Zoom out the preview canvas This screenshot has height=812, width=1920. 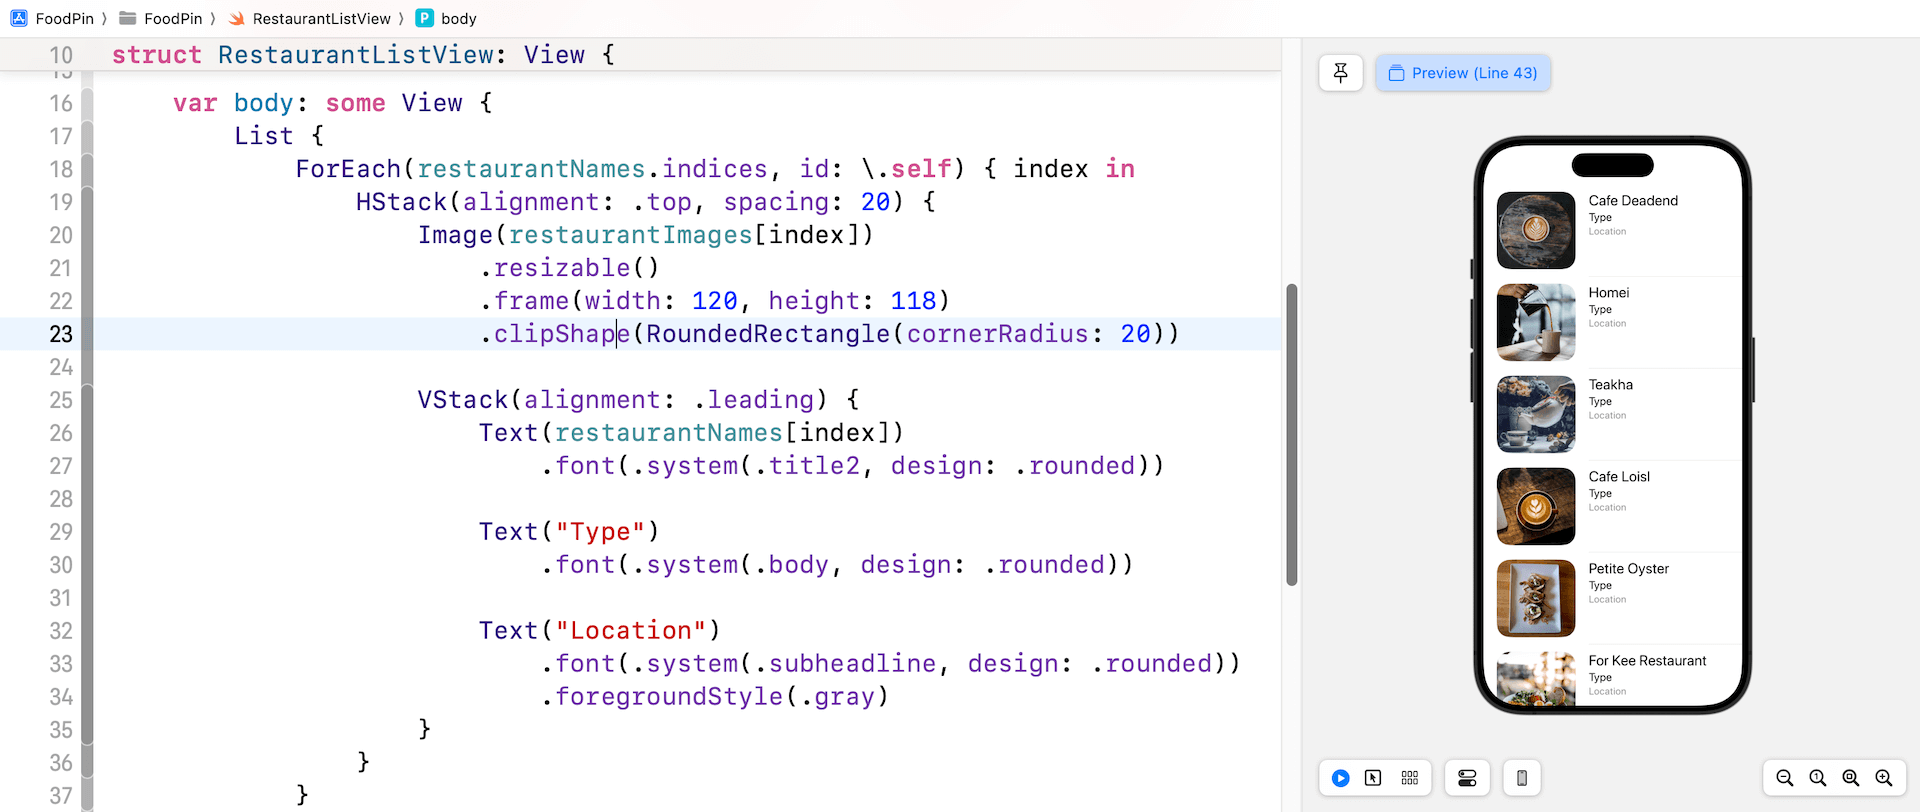(1784, 778)
